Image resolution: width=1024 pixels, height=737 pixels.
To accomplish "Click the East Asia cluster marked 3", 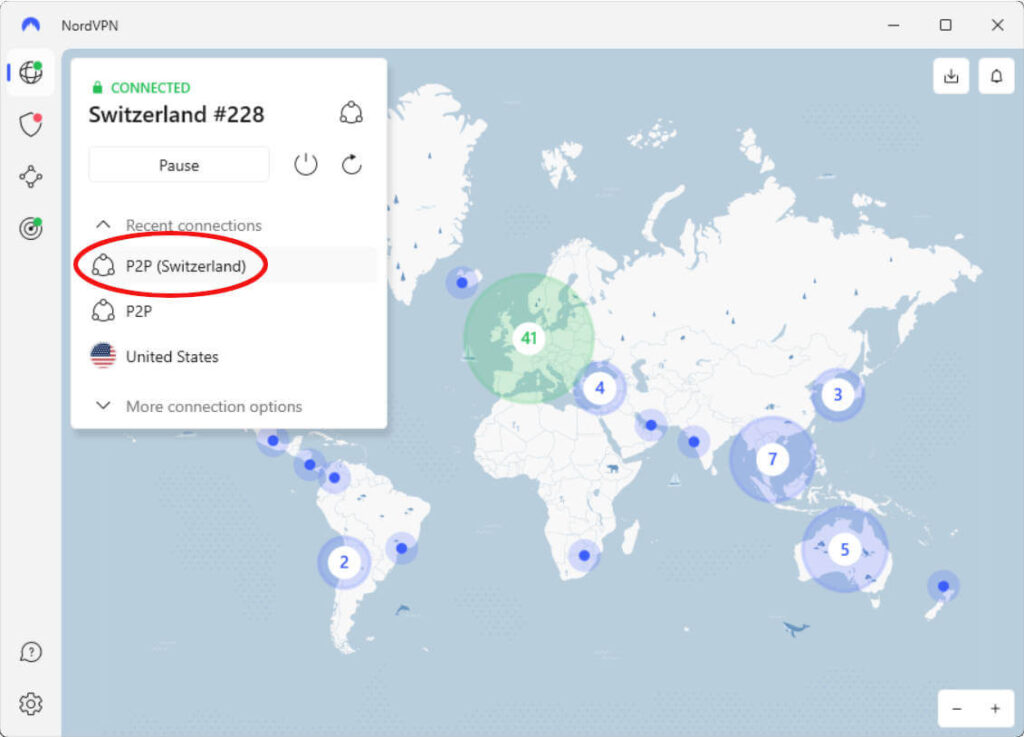I will coord(838,394).
